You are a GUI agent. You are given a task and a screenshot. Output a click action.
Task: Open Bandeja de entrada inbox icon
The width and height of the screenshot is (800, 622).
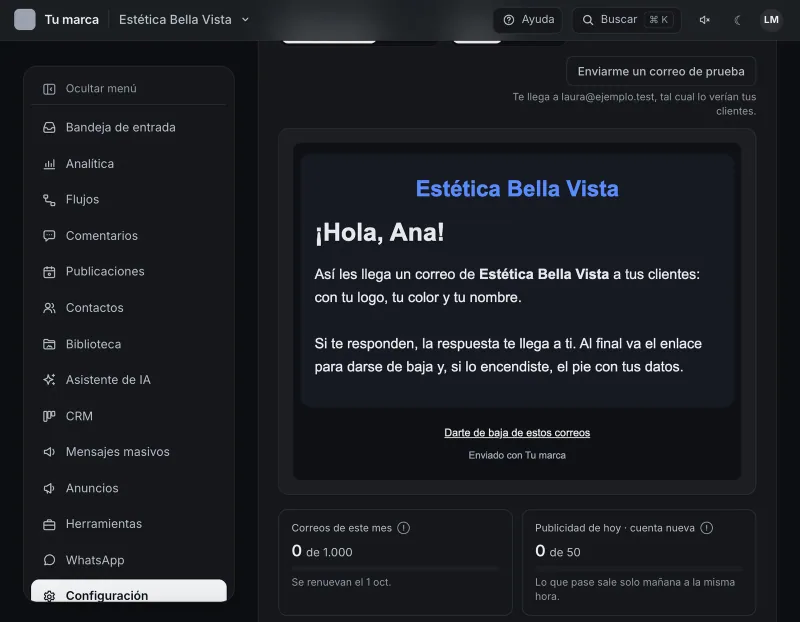(x=49, y=128)
